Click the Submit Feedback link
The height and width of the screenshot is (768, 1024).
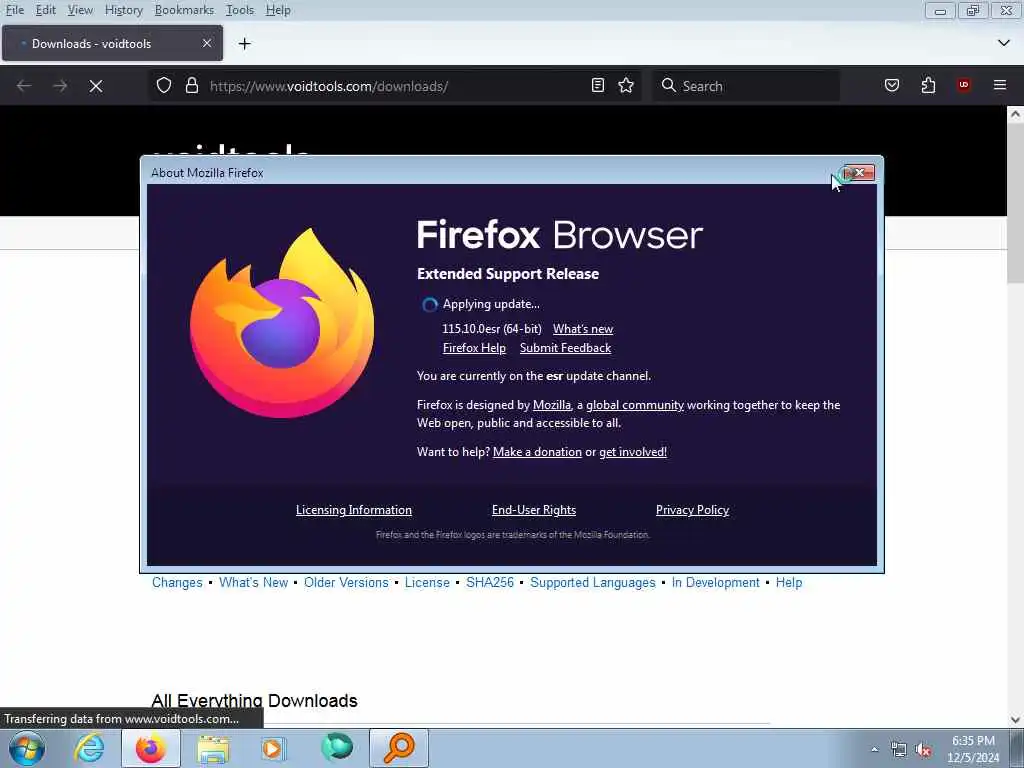566,348
